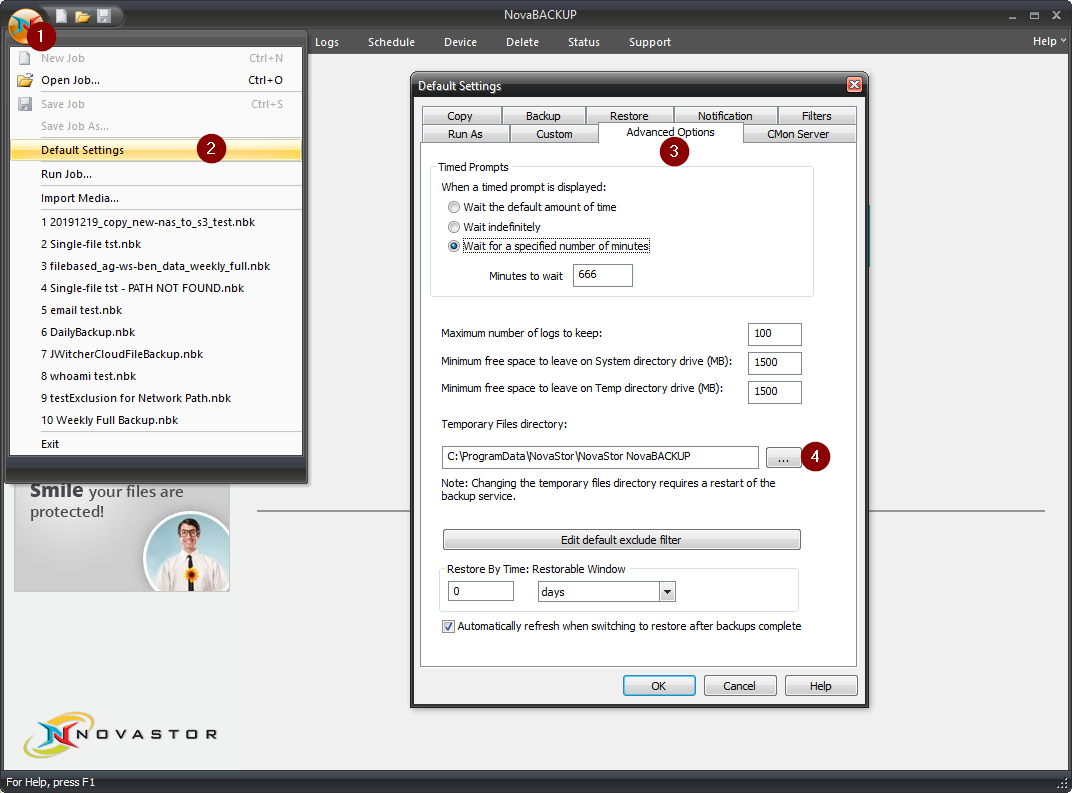
Task: Open the Device tab in main window
Action: point(460,42)
